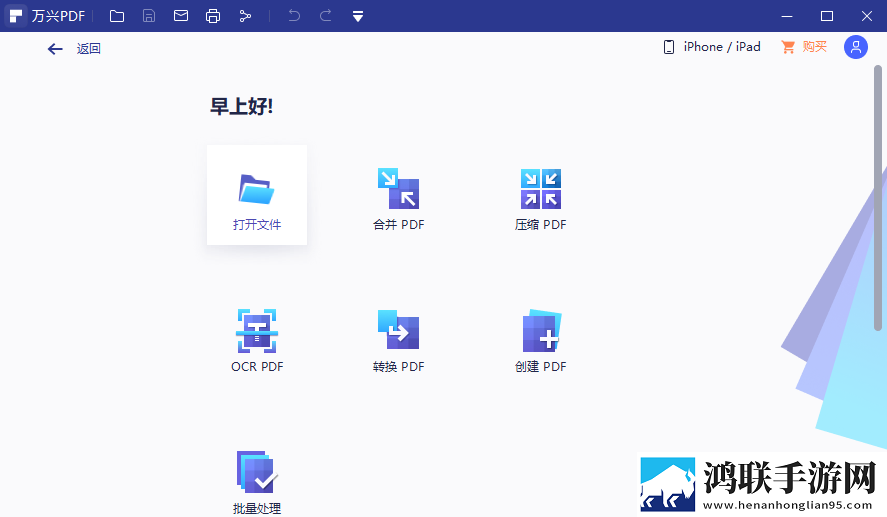Click the 压缩 PDF label

(x=540, y=225)
